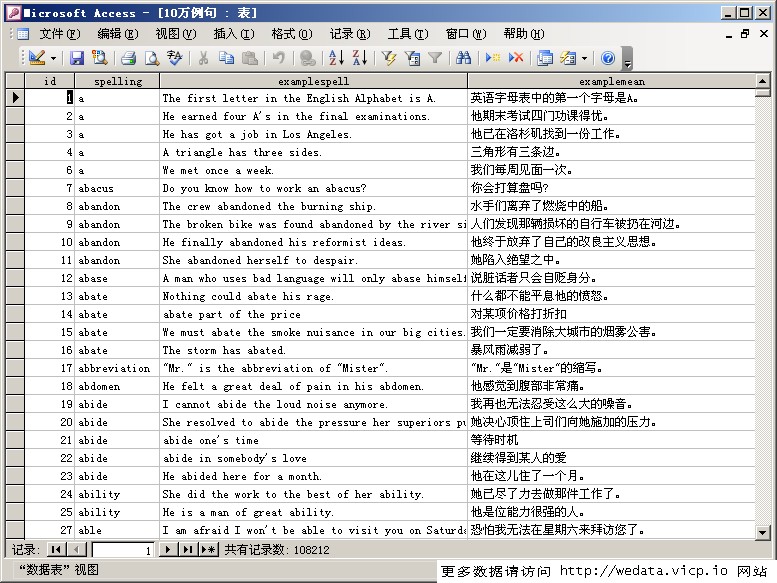Switch to design view icon
Screen dimensions: 777x583
[x=37, y=58]
